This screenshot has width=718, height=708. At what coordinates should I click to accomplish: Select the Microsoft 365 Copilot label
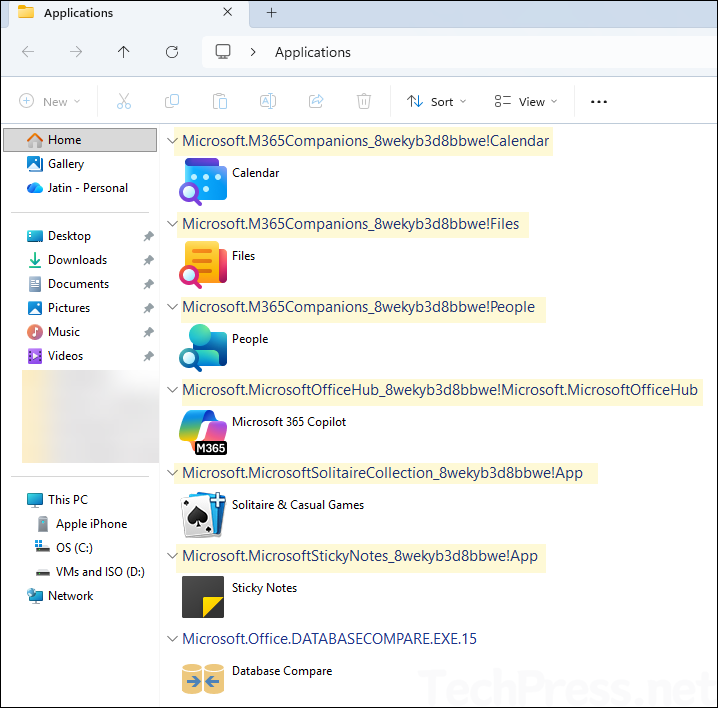(x=289, y=422)
